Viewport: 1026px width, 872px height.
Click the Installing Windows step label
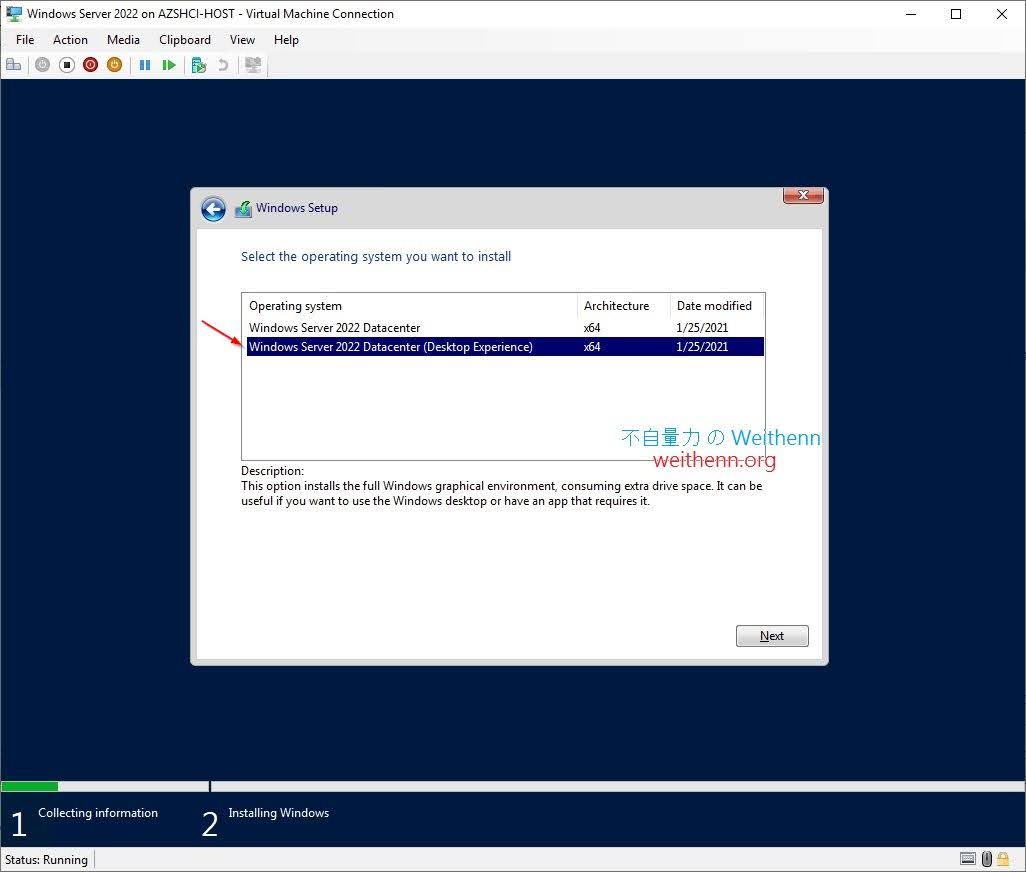279,813
